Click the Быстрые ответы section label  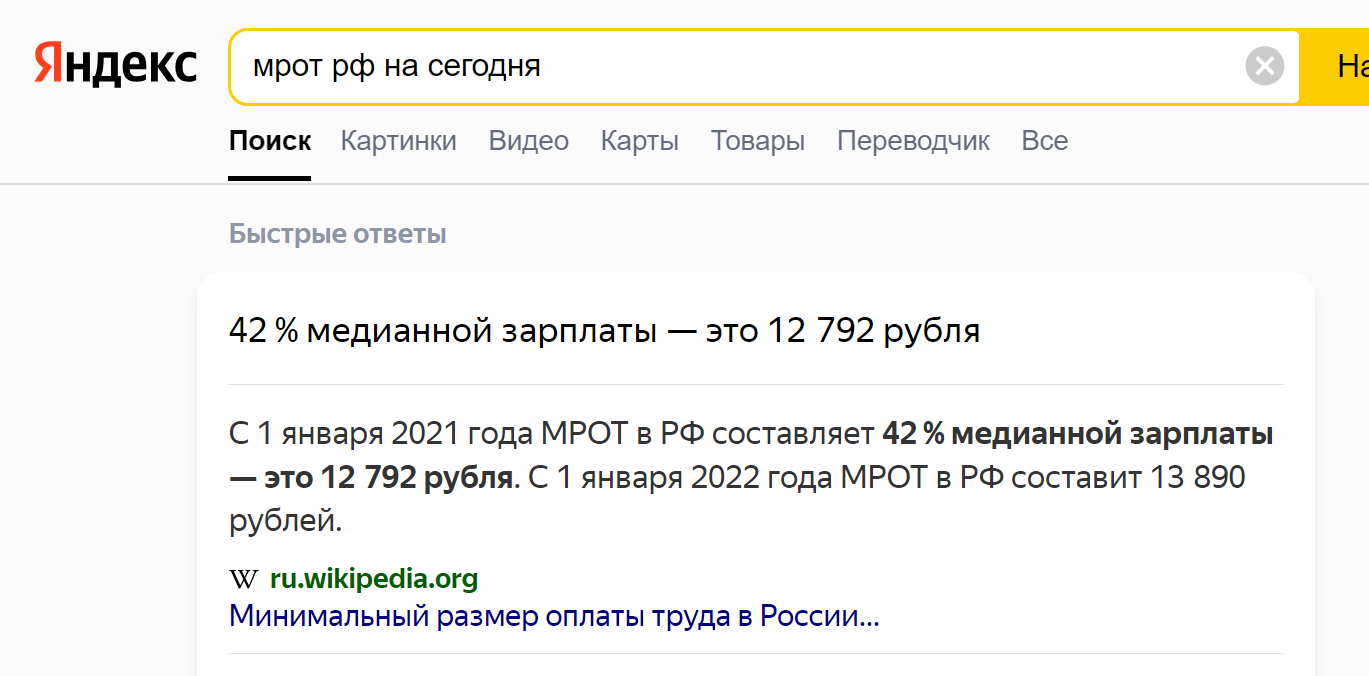338,234
